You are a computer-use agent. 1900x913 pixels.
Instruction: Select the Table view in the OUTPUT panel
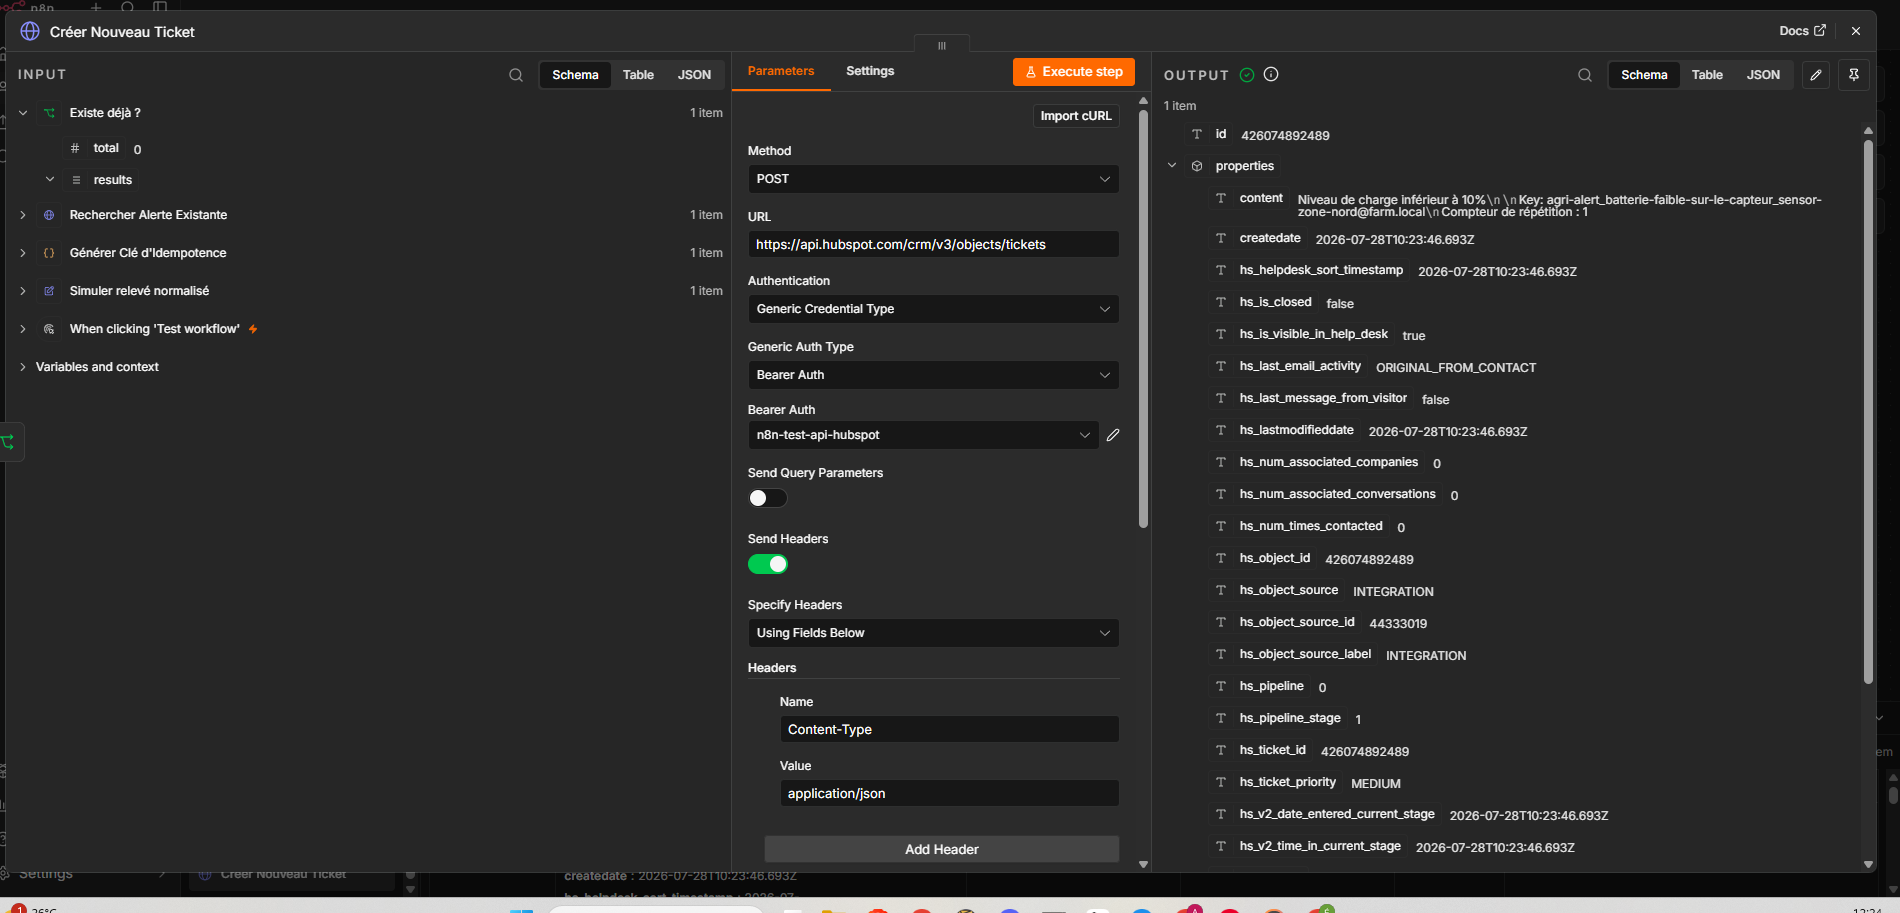pyautogui.click(x=1707, y=75)
